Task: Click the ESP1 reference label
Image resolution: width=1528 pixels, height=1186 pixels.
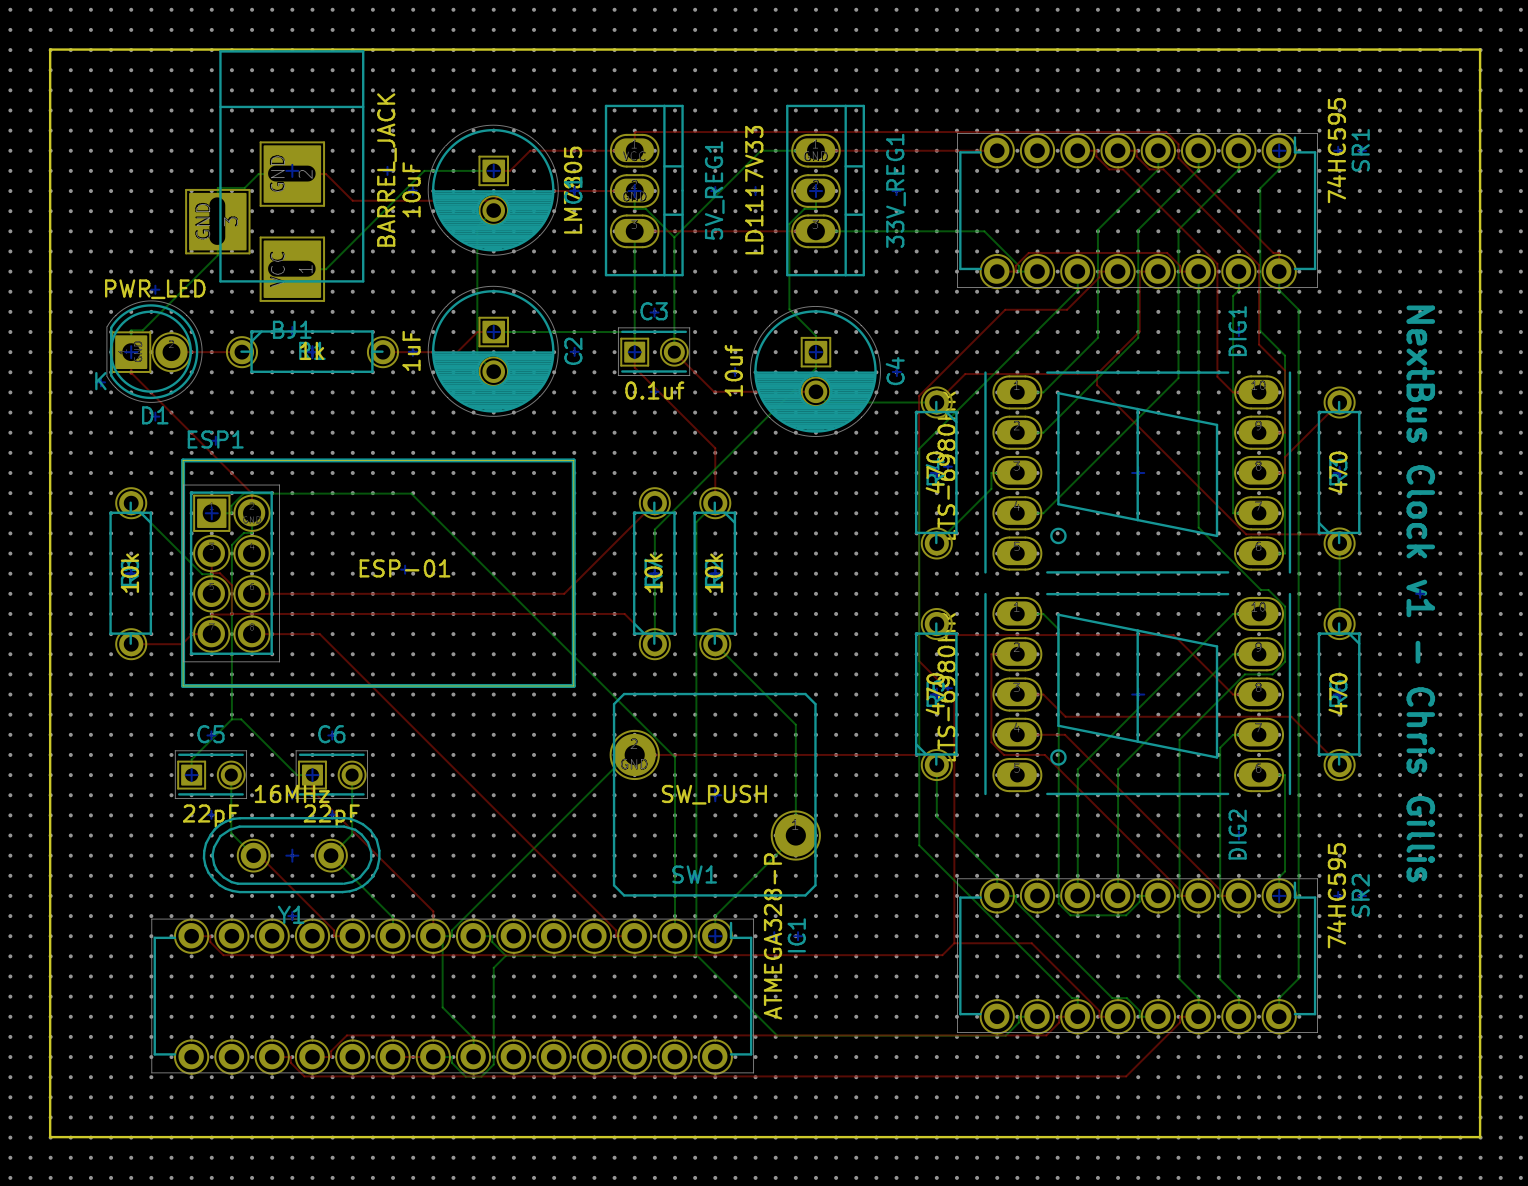Action: 215,440
